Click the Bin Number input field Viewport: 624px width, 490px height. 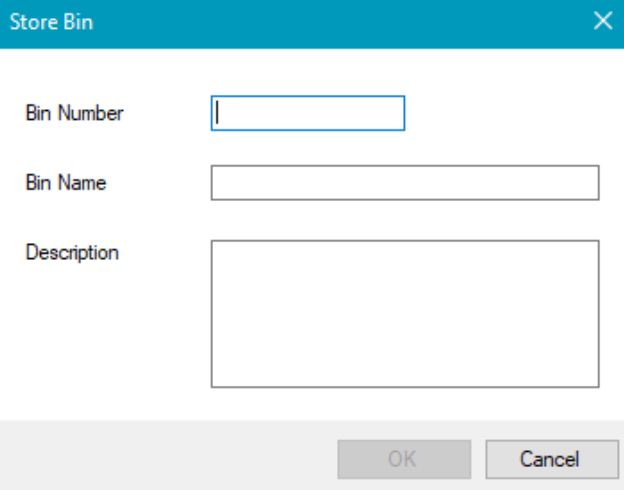click(307, 113)
